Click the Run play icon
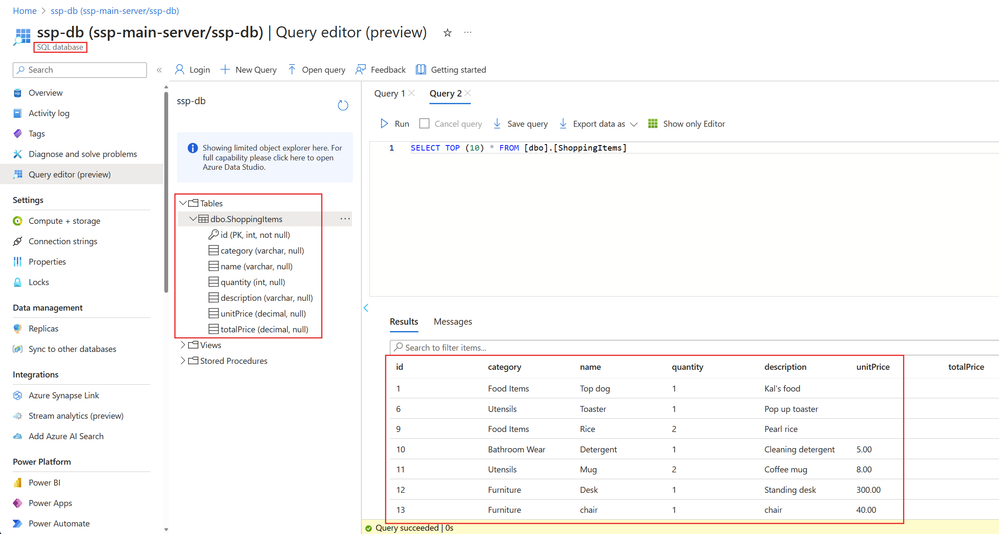Viewport: 999px width, 534px height. pyautogui.click(x=384, y=124)
